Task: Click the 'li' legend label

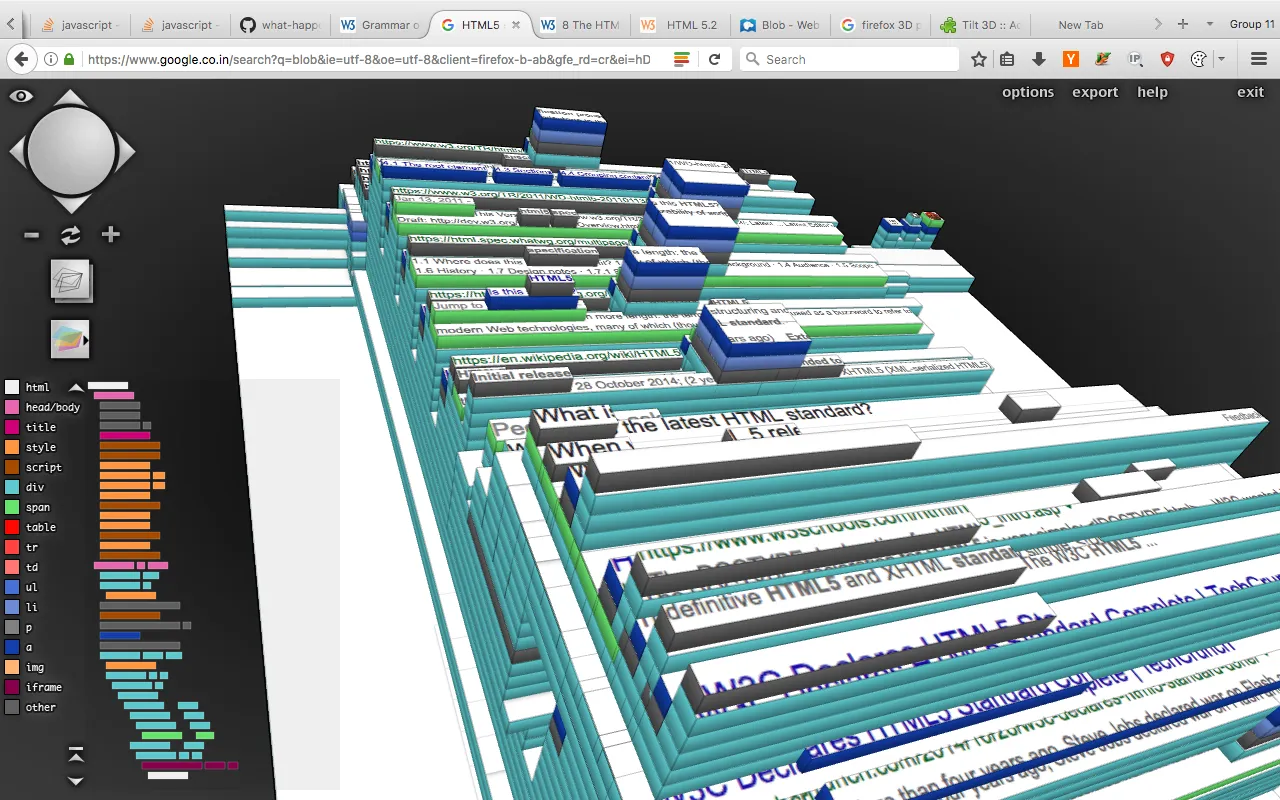Action: pyautogui.click(x=32, y=608)
